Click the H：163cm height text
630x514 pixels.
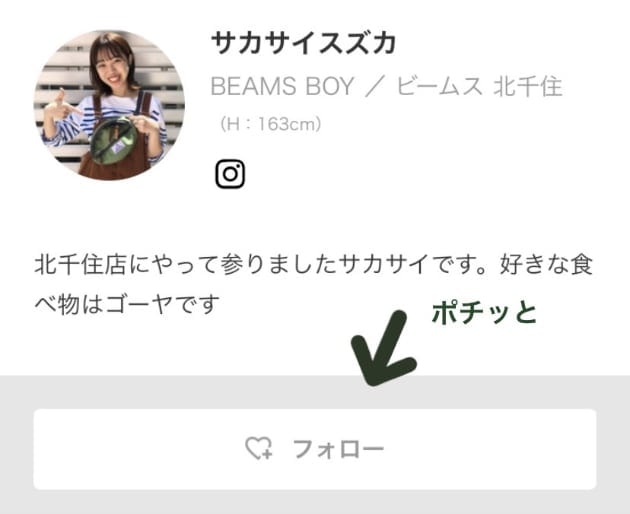pyautogui.click(x=270, y=124)
